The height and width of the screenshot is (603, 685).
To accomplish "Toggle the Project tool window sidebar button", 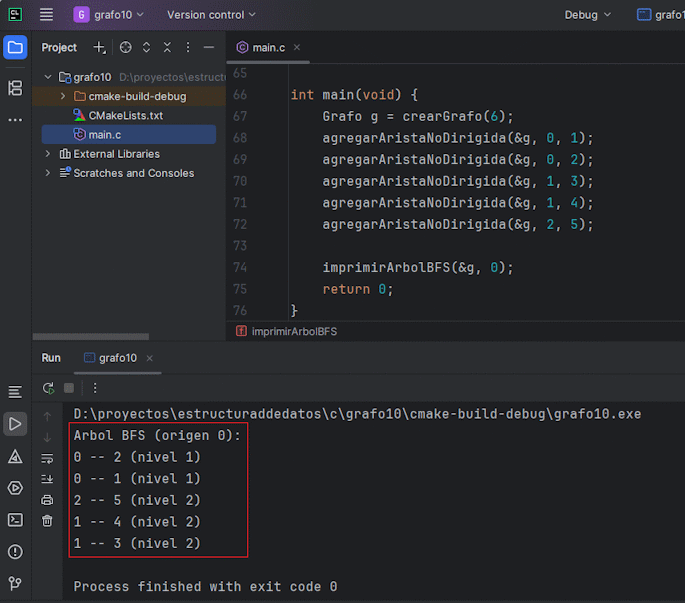I will click(15, 47).
